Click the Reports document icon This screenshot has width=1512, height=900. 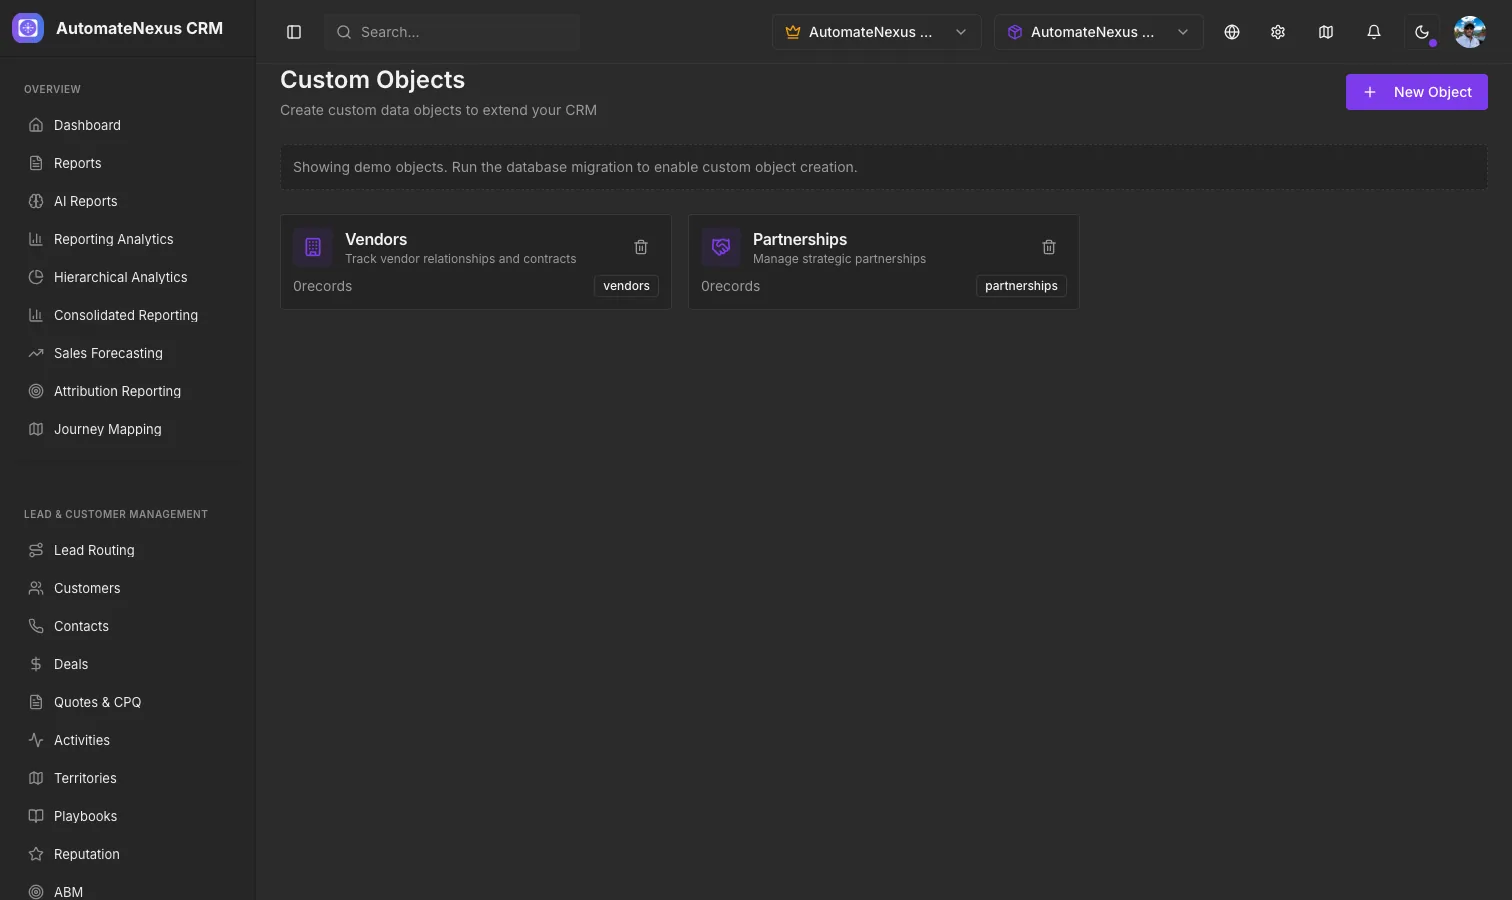[x=36, y=163]
